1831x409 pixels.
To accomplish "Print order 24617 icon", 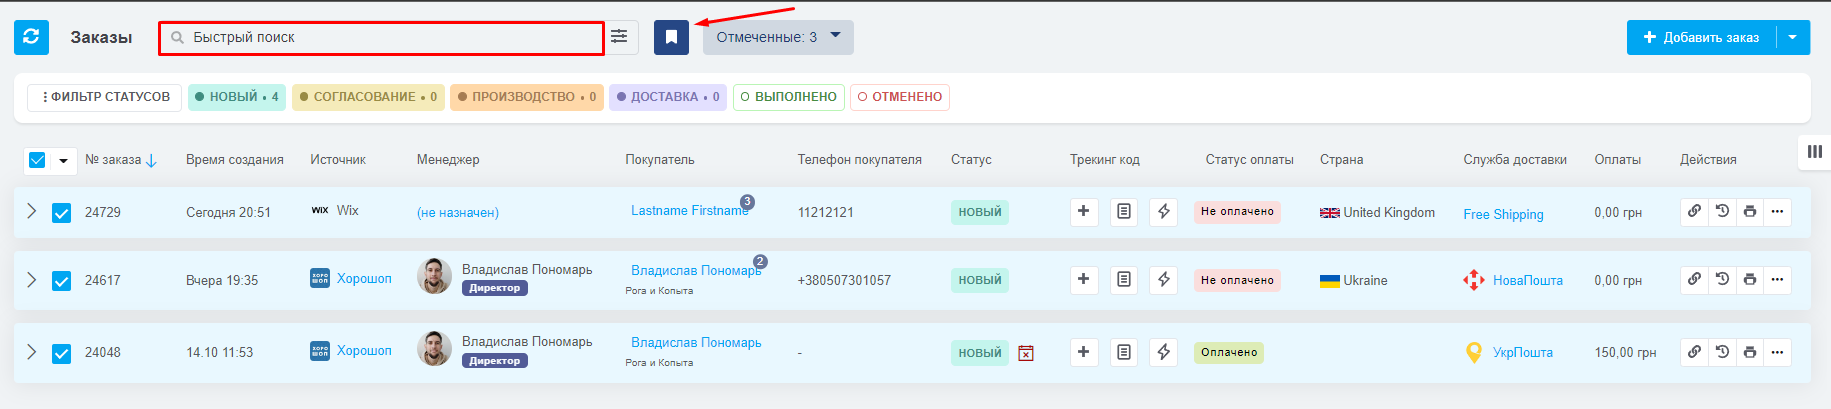I will pos(1750,279).
